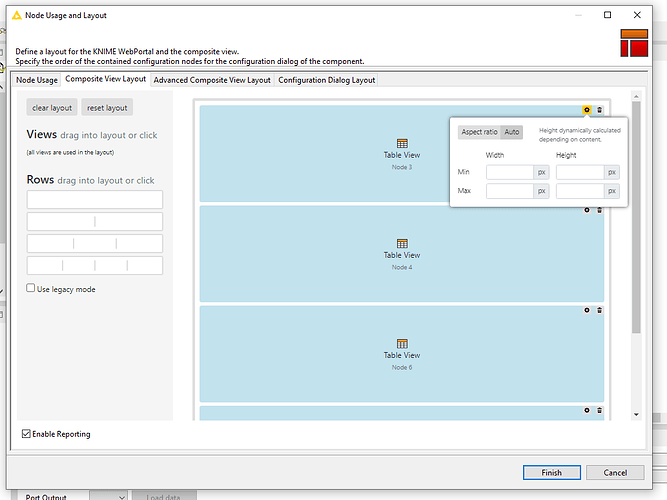Open Advanced Composite View Layout tab
This screenshot has width=667, height=500.
point(212,80)
